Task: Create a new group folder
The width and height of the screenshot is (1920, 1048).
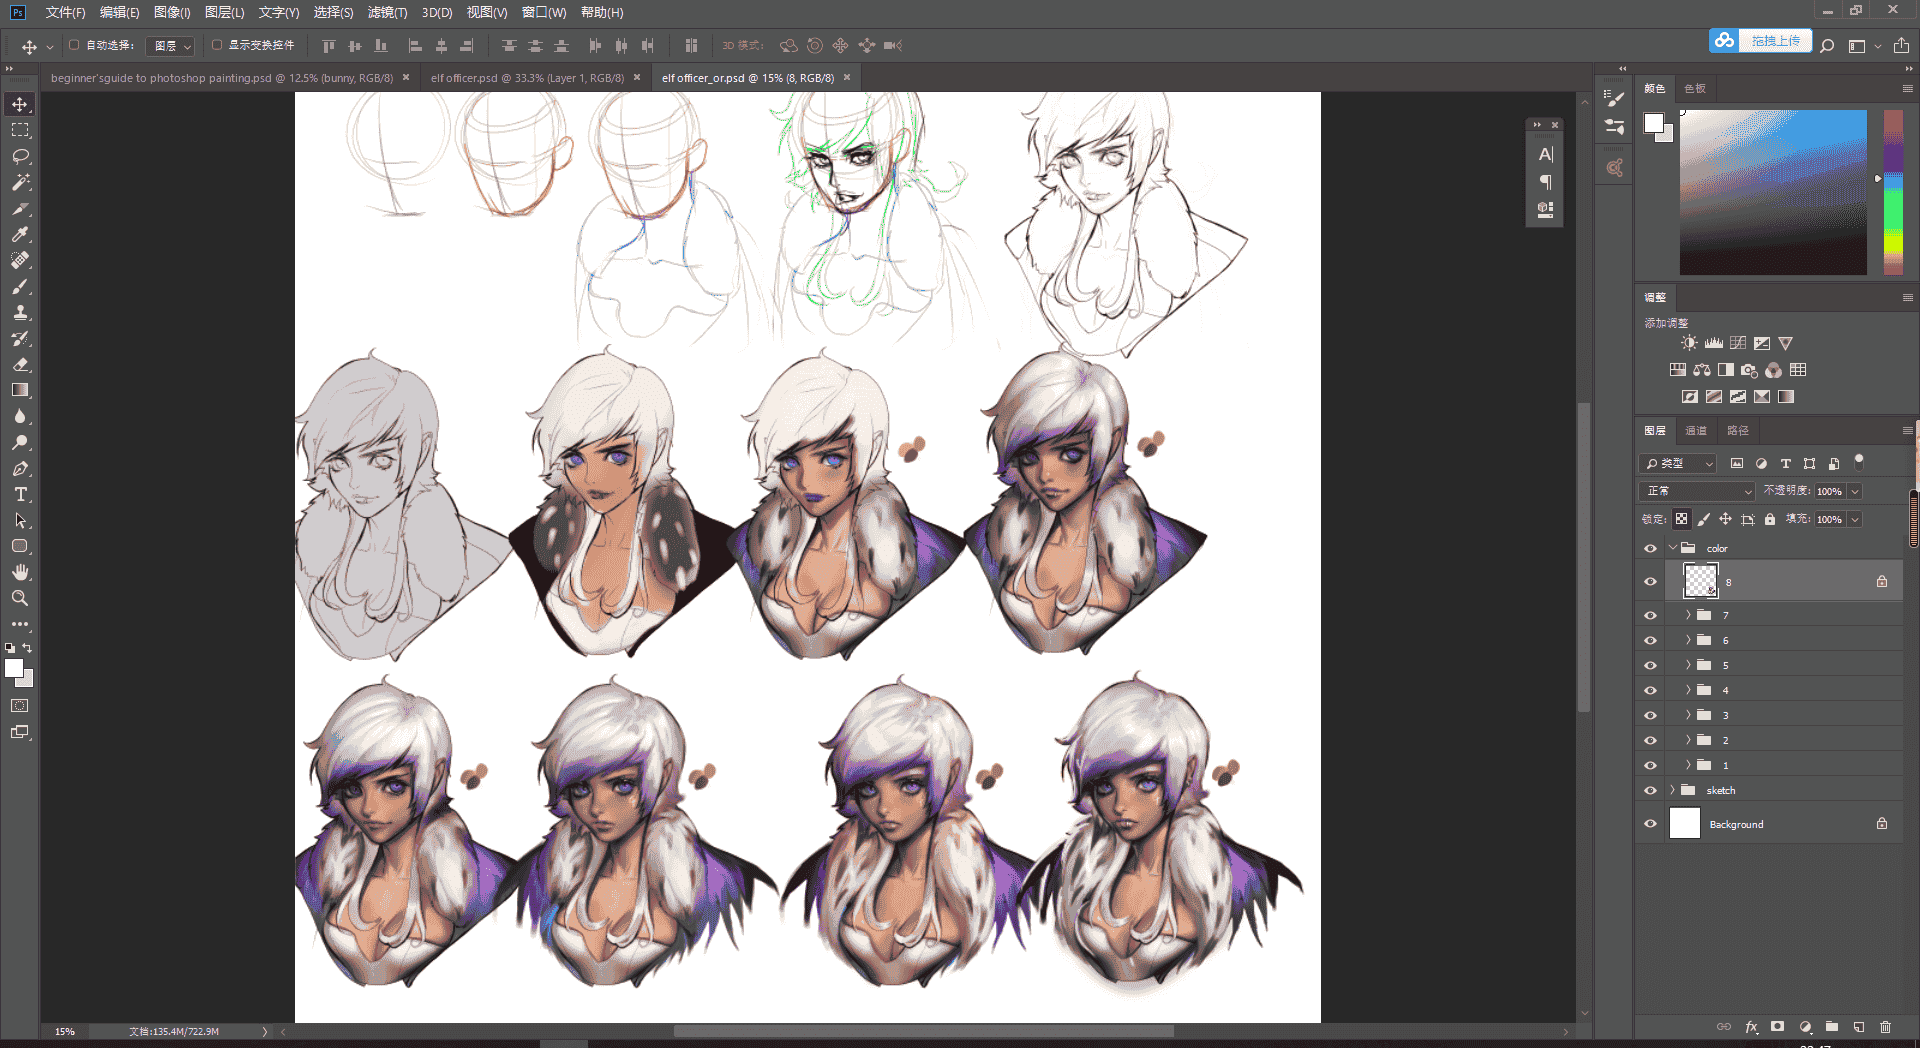Action: point(1832,1027)
